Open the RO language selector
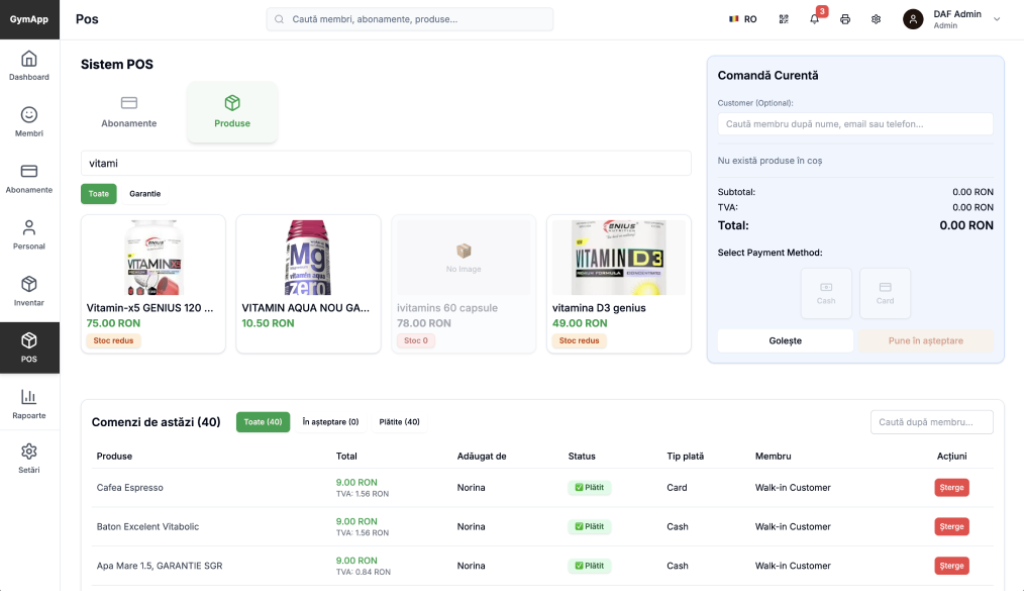 tap(742, 19)
